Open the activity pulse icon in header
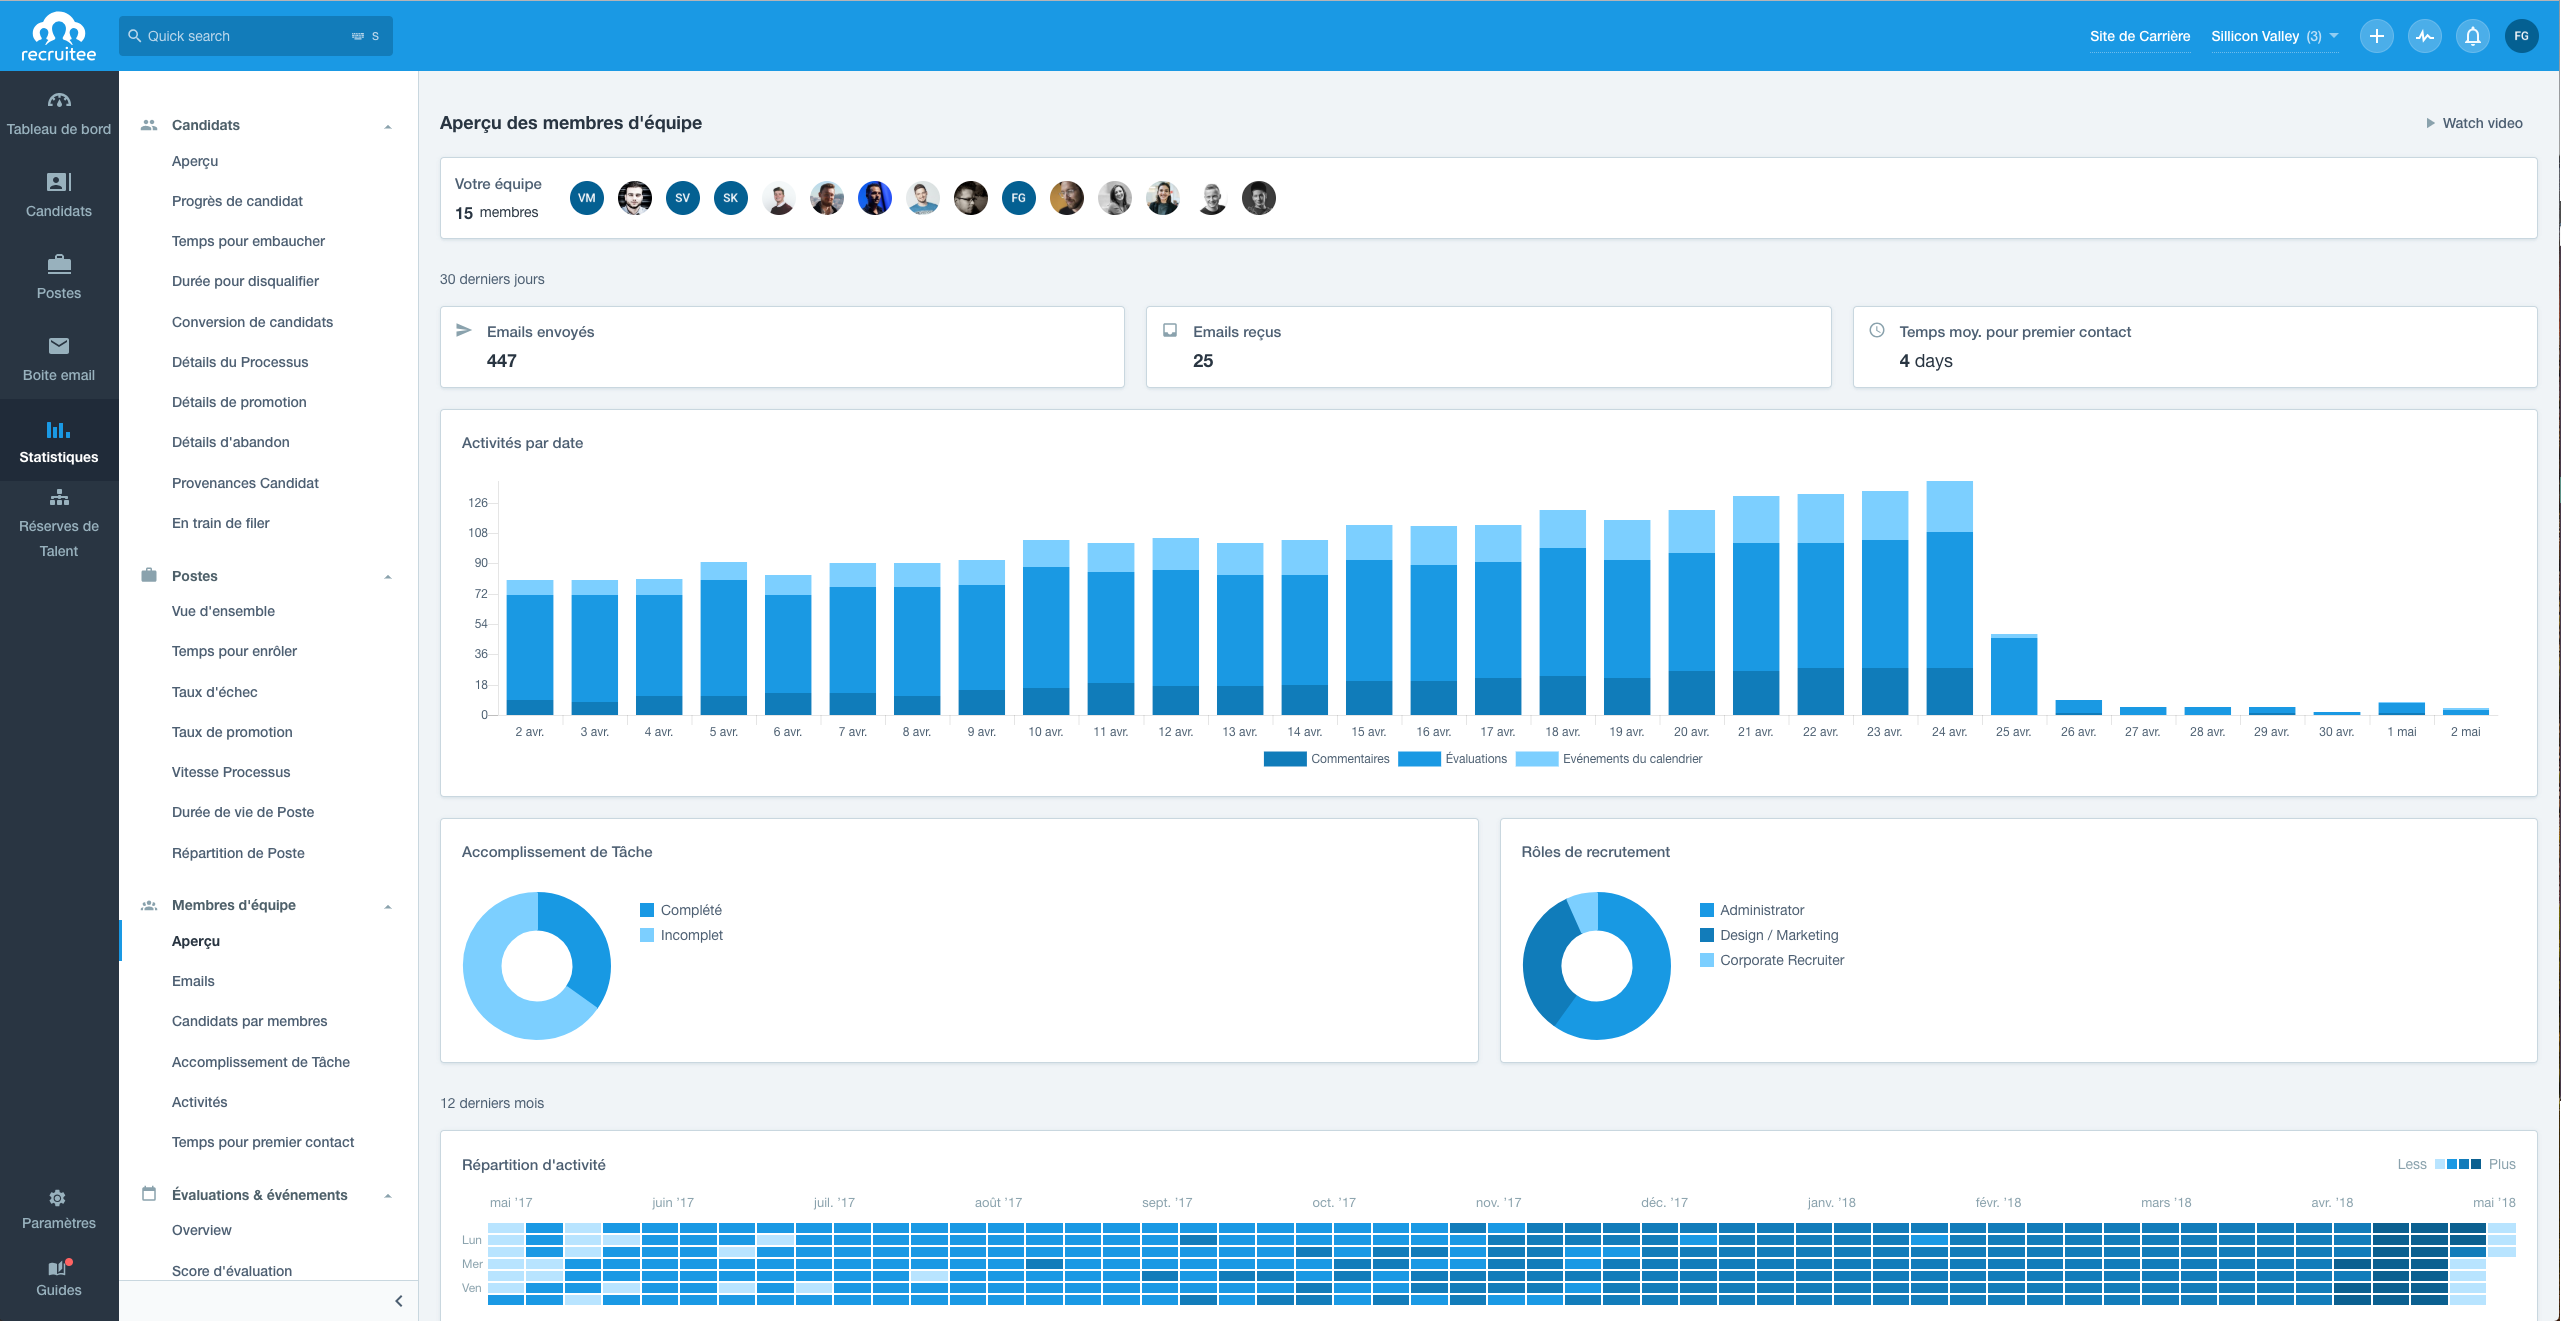The height and width of the screenshot is (1321, 2561). pos(2424,36)
